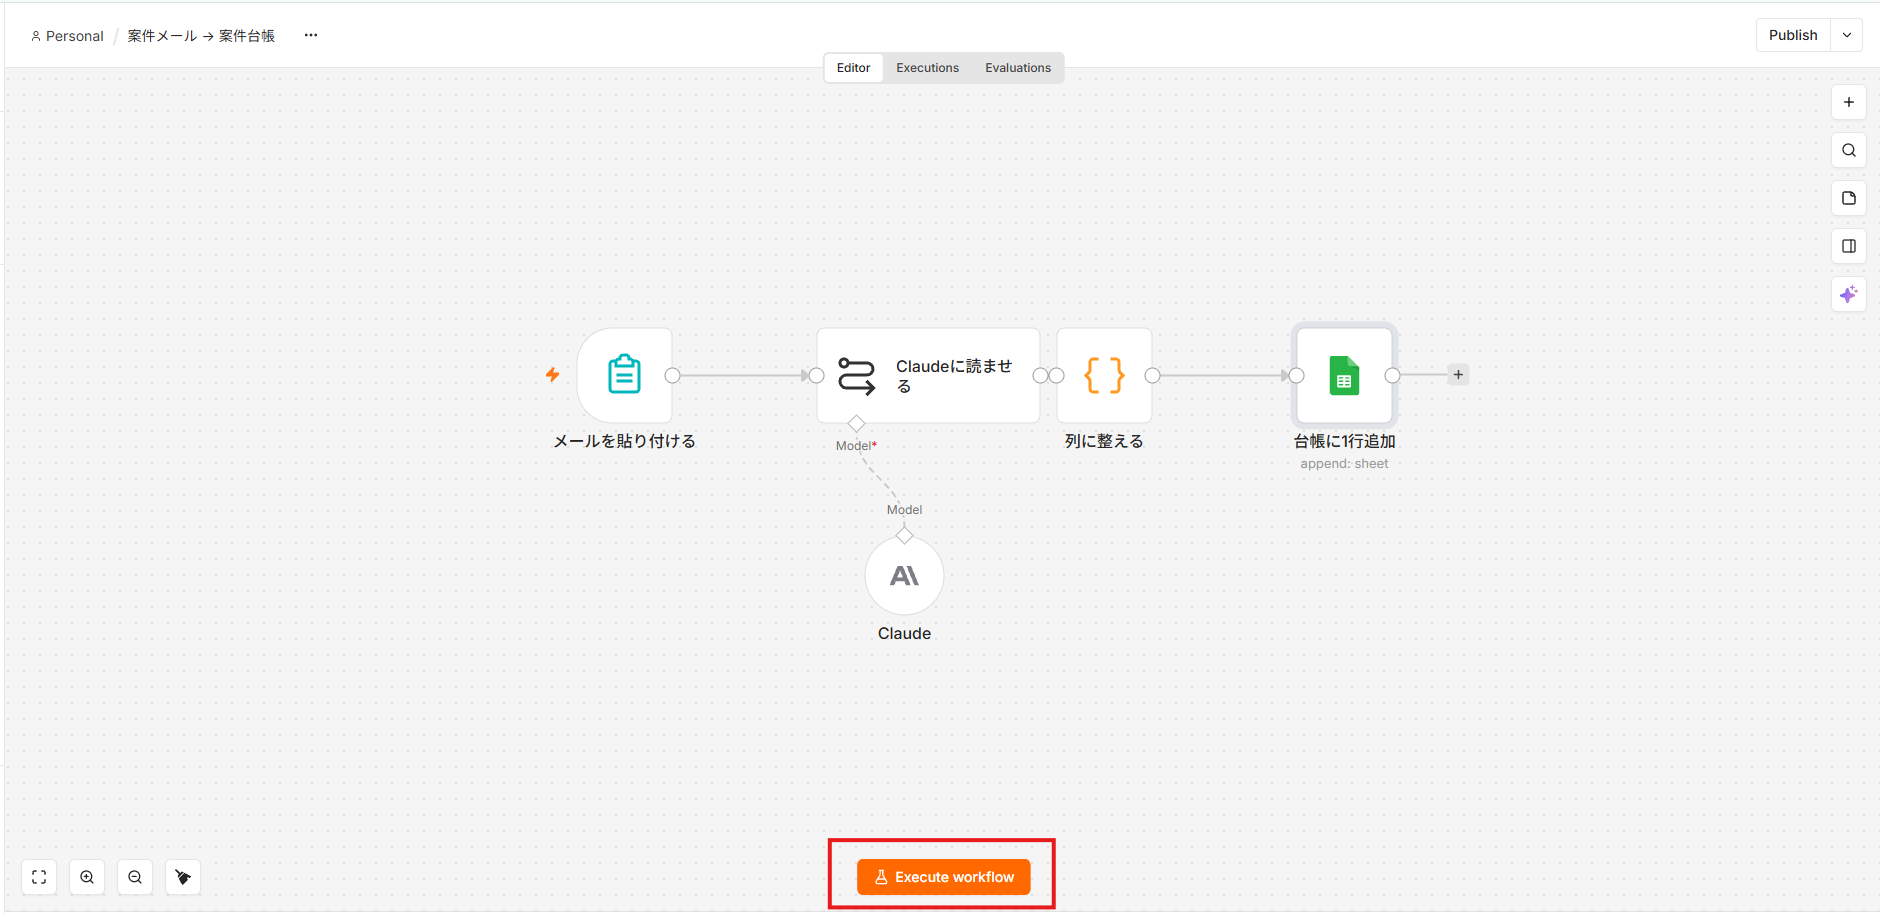Click the Claude label below the model node

tap(904, 633)
